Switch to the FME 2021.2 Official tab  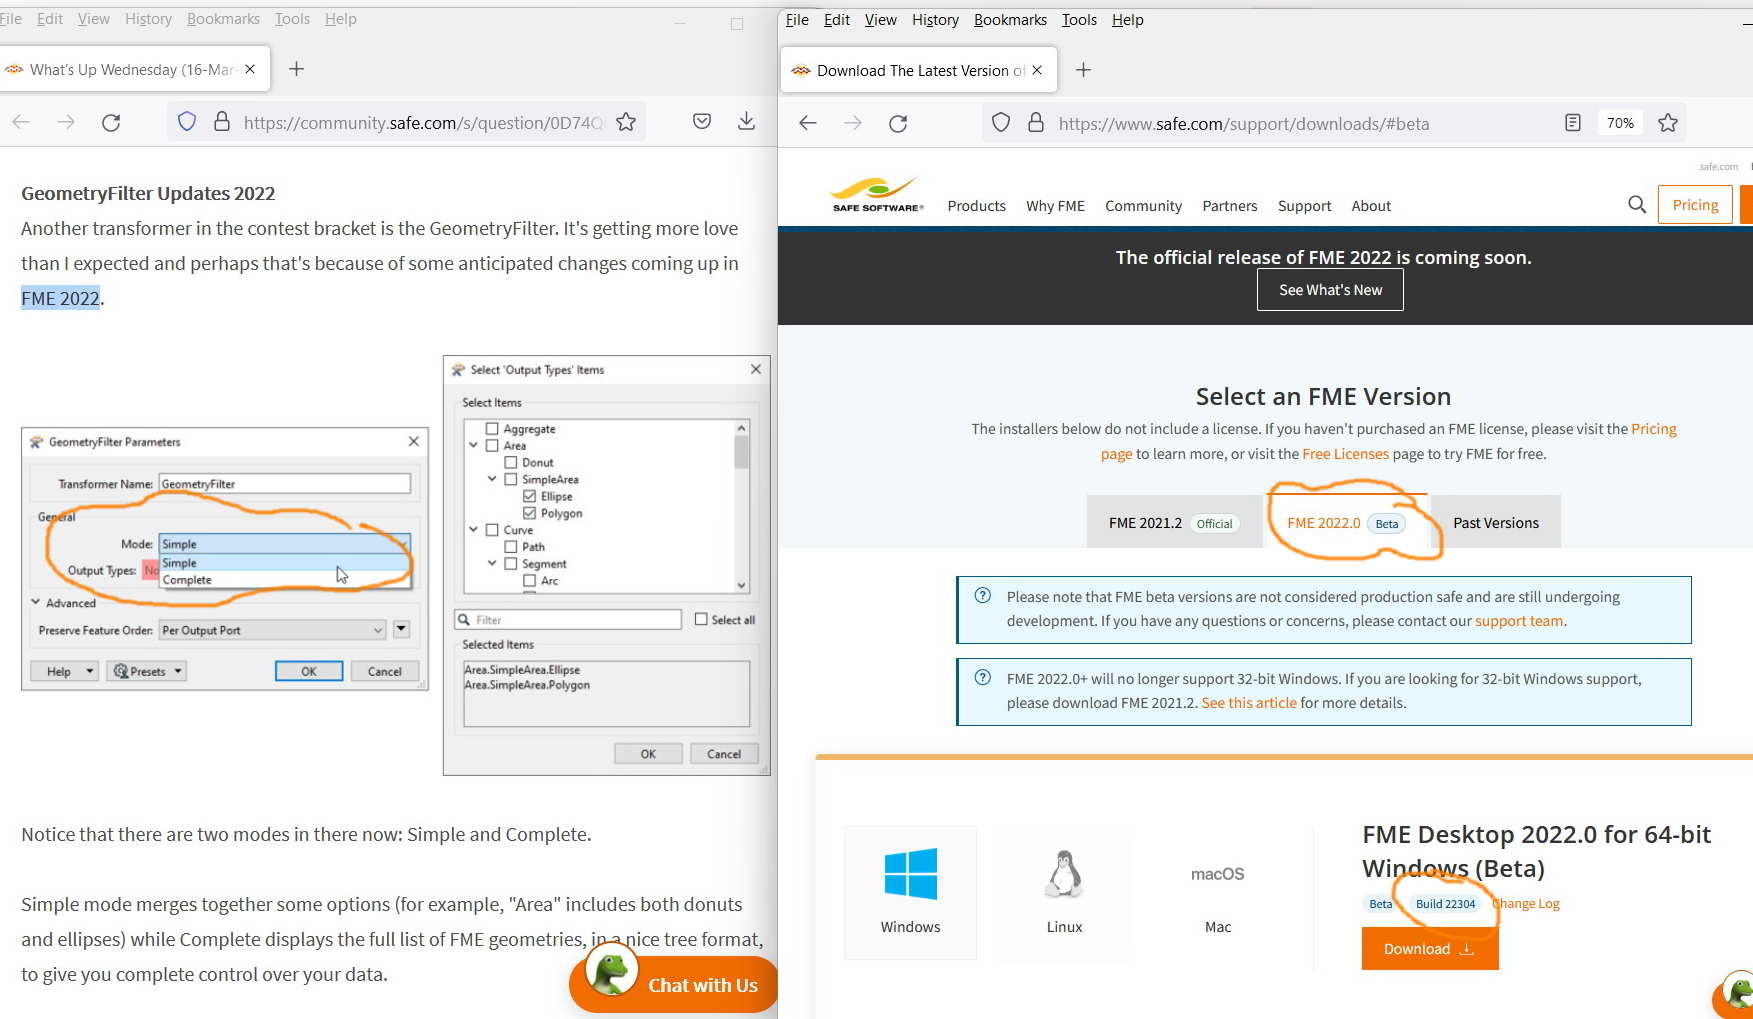coord(1174,522)
